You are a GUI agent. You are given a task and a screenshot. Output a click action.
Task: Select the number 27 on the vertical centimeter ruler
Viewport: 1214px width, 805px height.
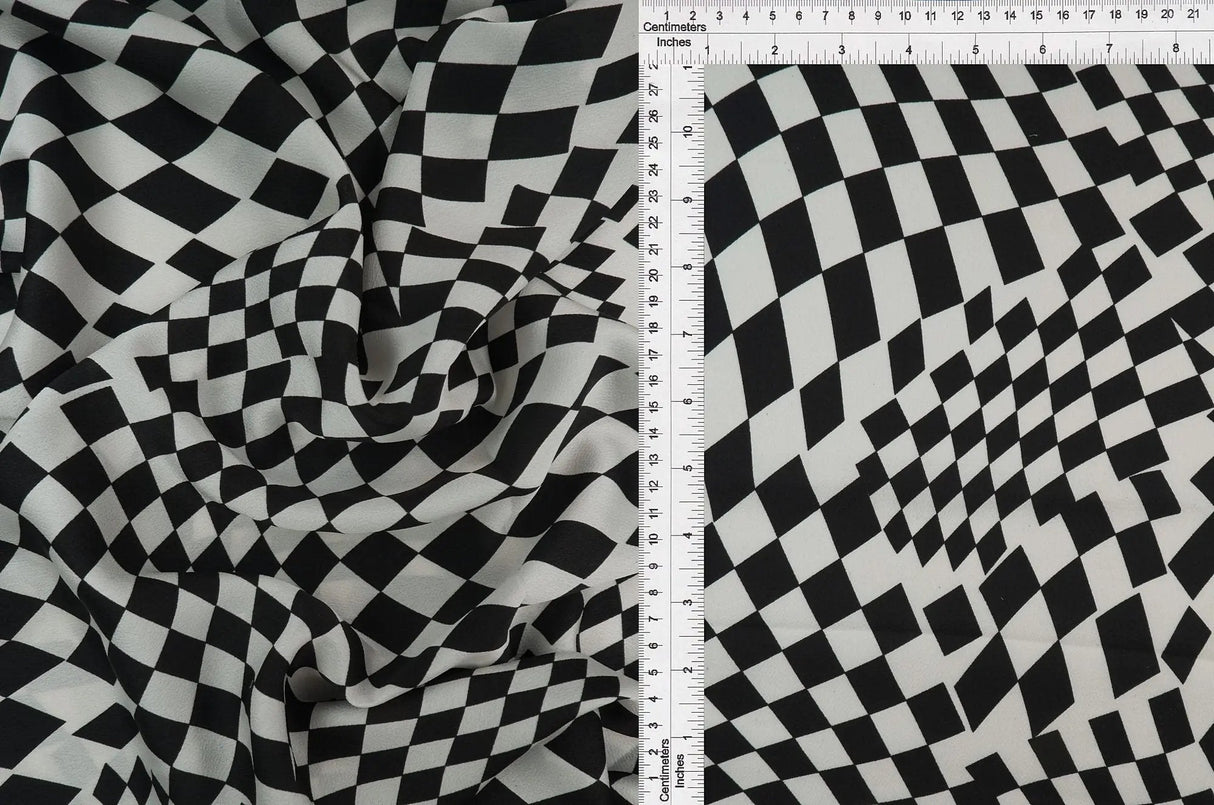click(x=651, y=90)
